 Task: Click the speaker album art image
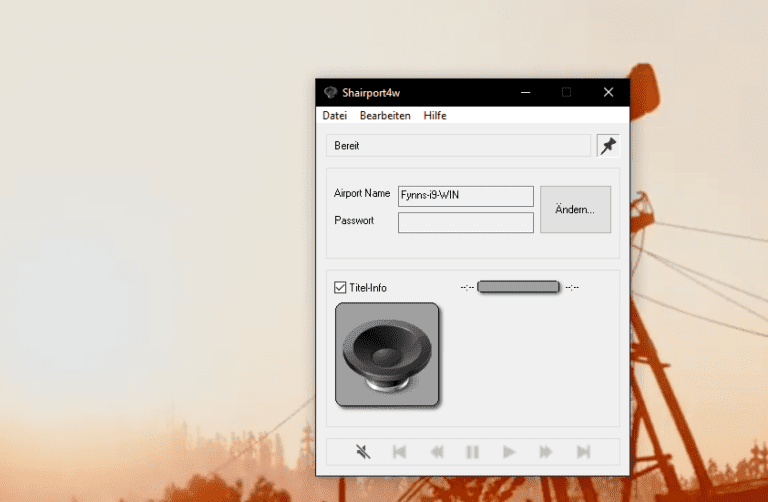tap(387, 354)
